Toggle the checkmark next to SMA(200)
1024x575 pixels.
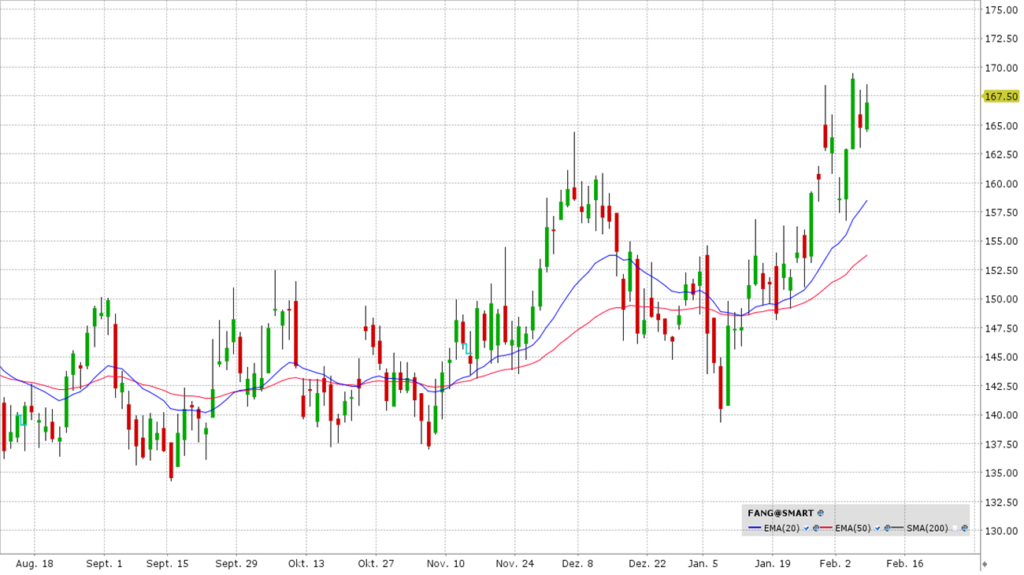[x=954, y=528]
